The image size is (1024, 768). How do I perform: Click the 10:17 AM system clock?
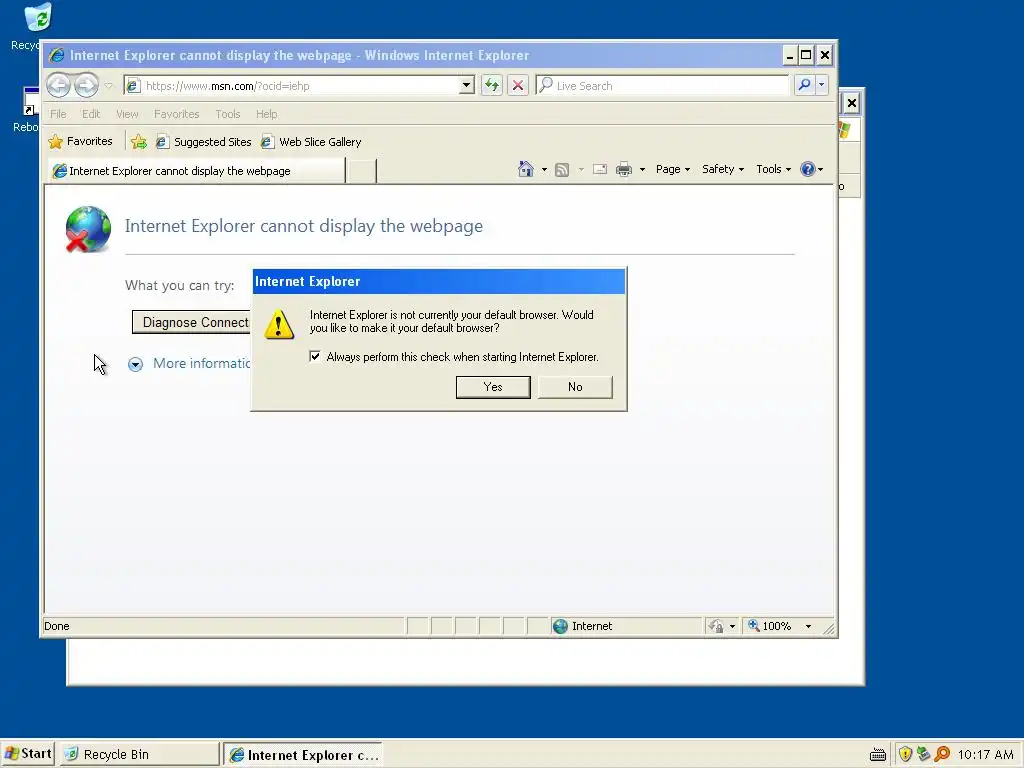click(x=985, y=754)
